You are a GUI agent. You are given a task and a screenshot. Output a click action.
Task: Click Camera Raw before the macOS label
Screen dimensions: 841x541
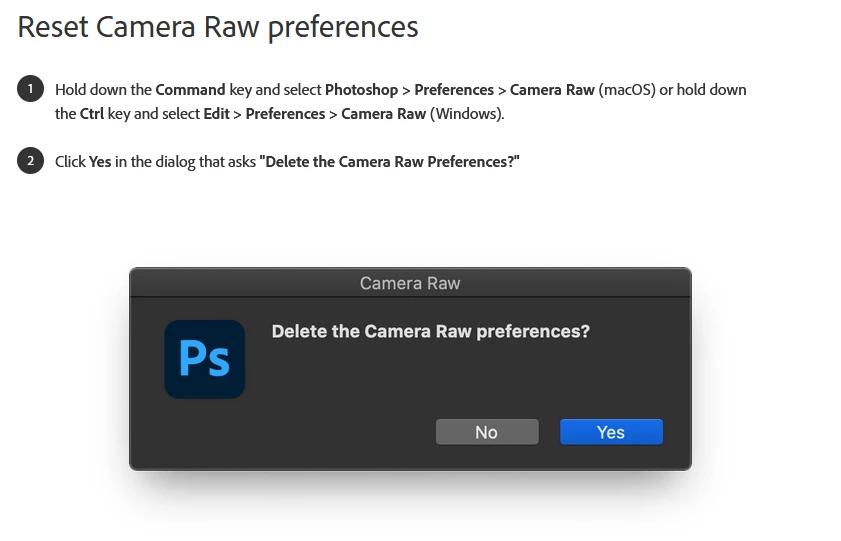(552, 90)
